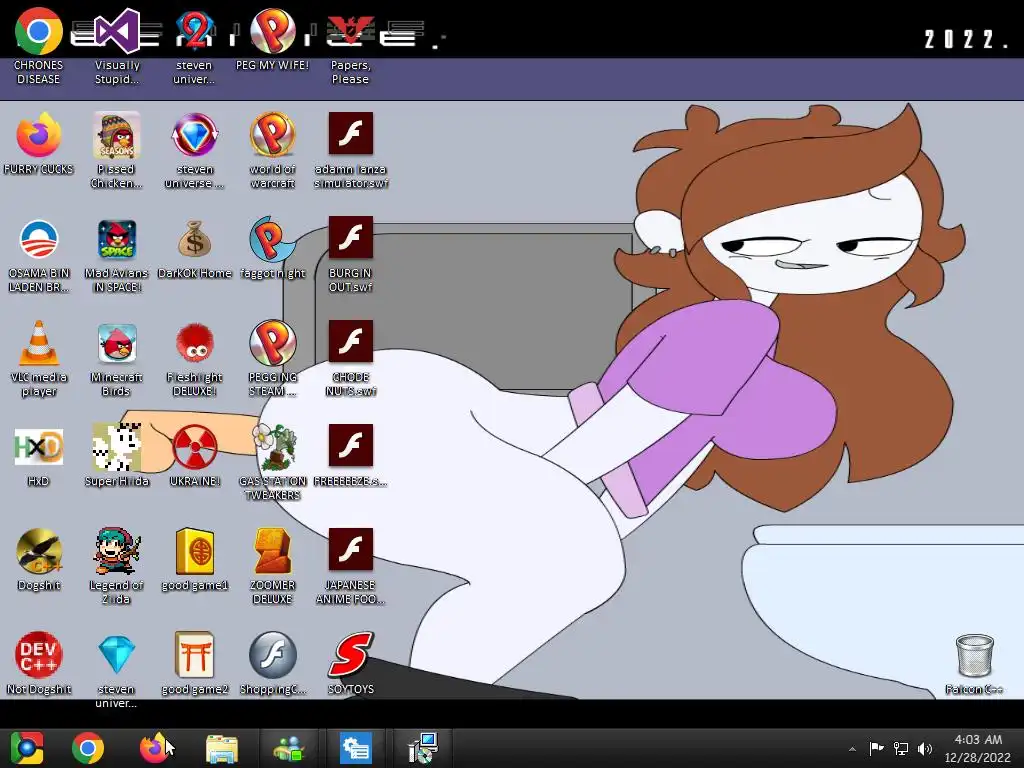1024x768 pixels.
Task: Switch to the Messenger taskbar button
Action: (289, 748)
